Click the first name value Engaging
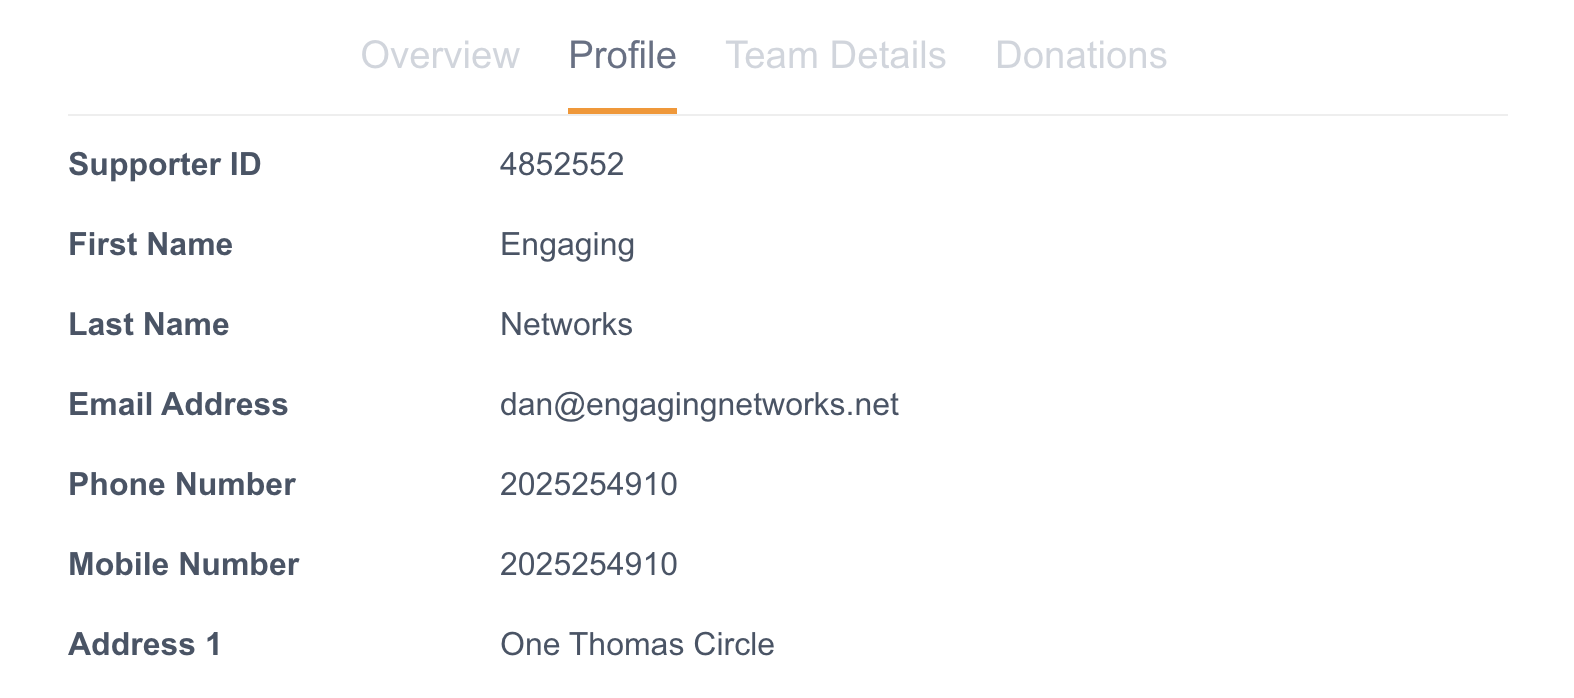The width and height of the screenshot is (1574, 698). tap(567, 245)
